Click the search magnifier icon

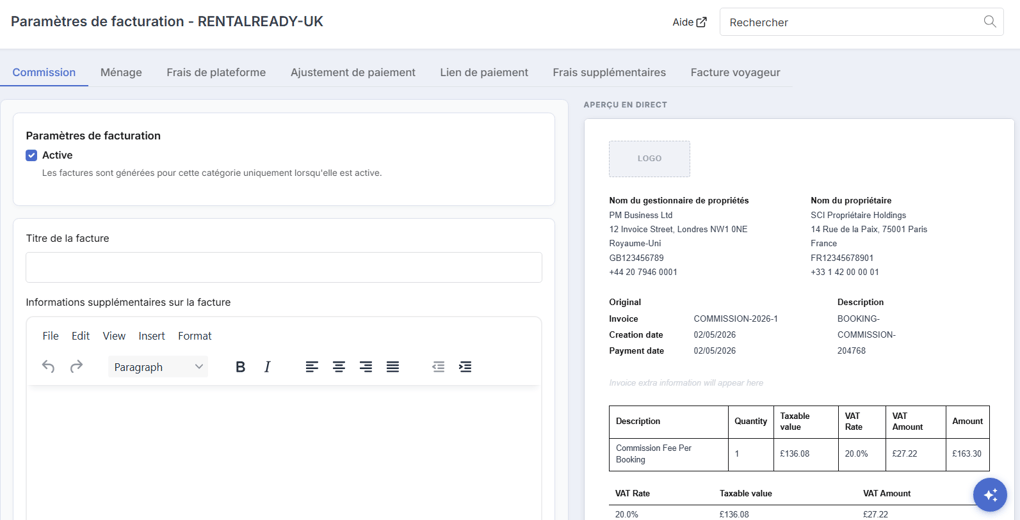point(989,21)
